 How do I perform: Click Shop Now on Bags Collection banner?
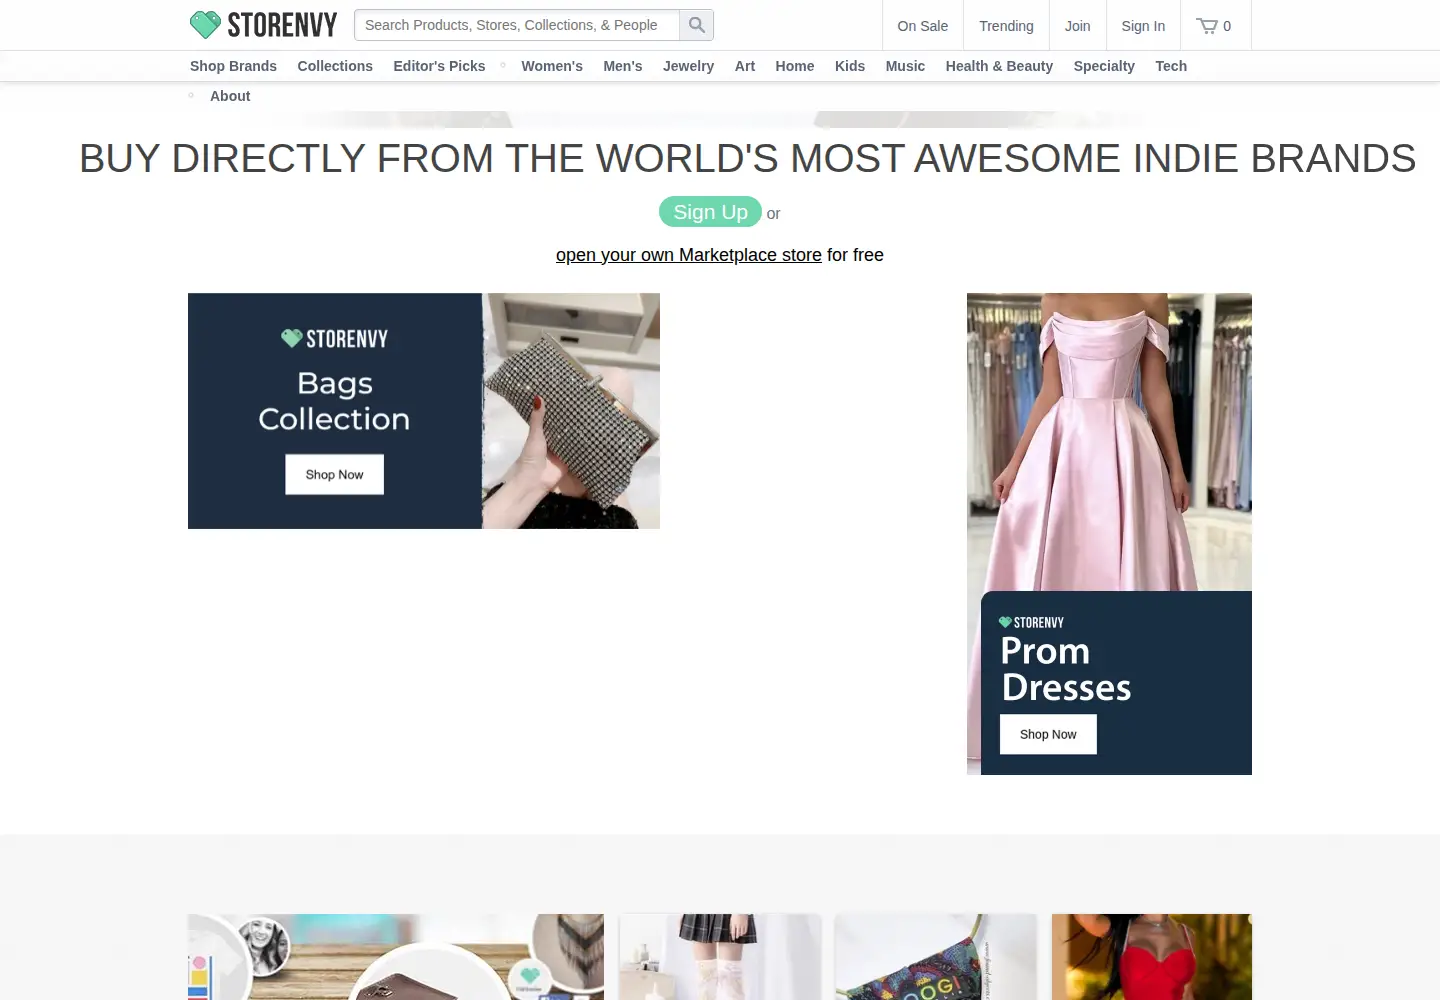[335, 475]
